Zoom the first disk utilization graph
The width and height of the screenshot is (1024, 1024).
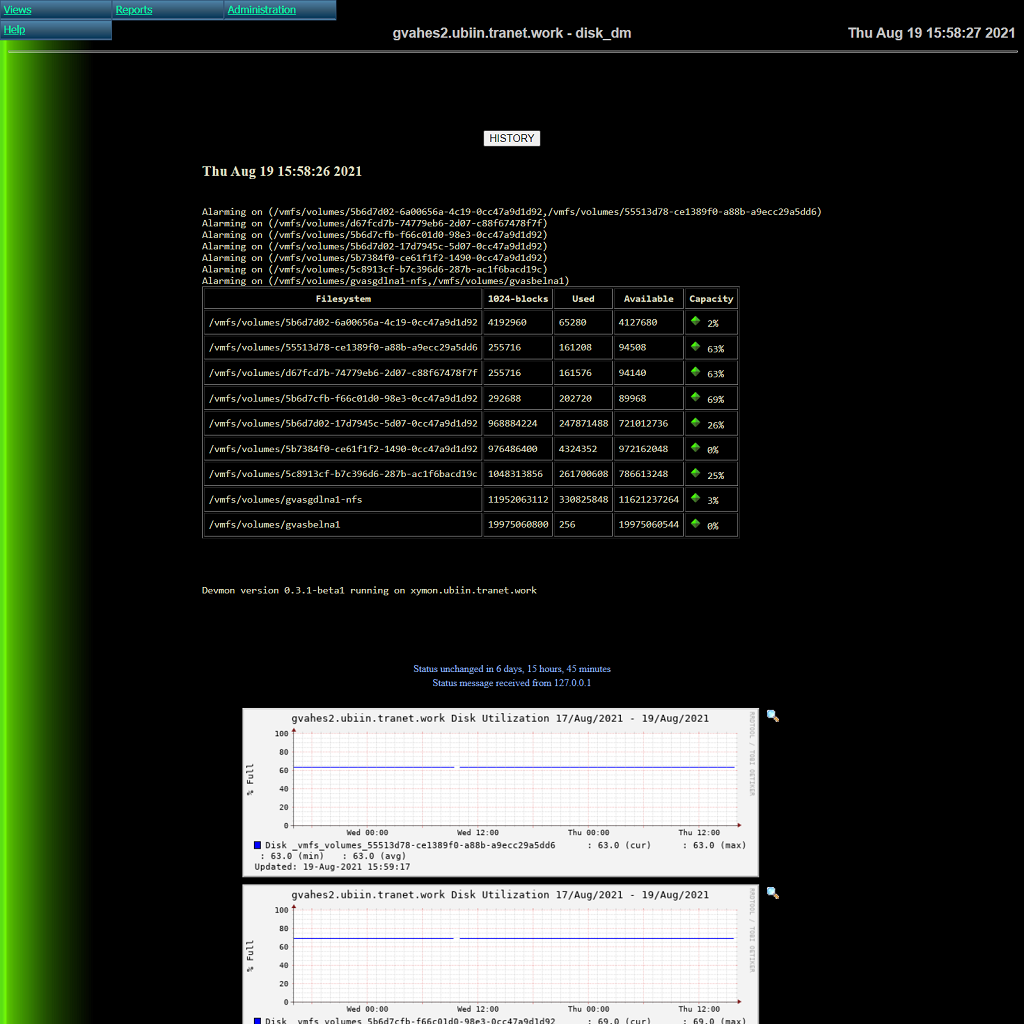coord(772,716)
